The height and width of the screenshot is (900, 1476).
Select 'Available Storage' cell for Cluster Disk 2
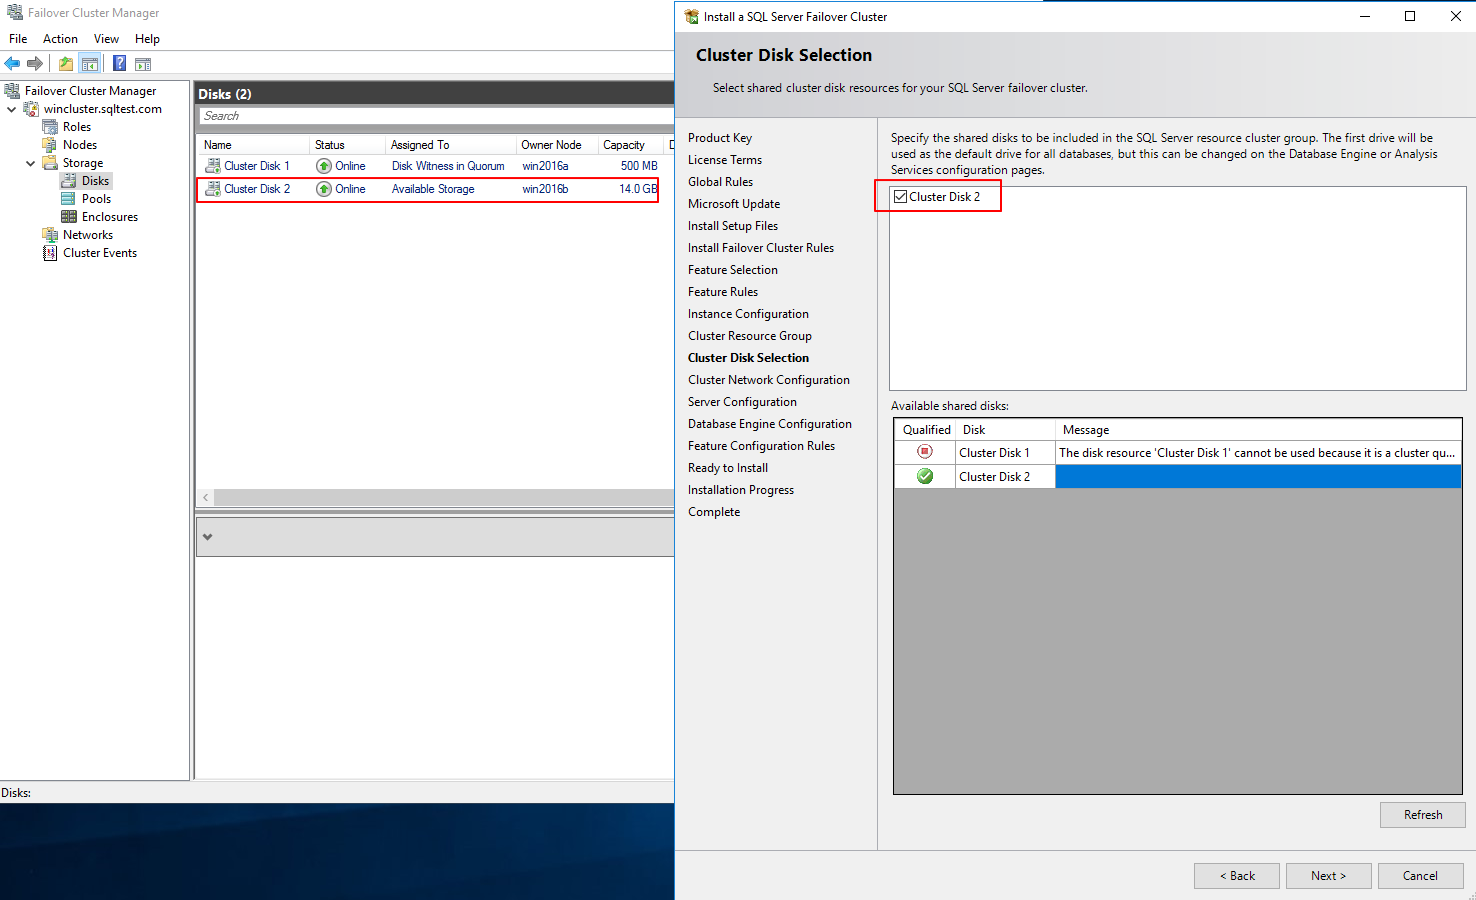click(x=433, y=189)
